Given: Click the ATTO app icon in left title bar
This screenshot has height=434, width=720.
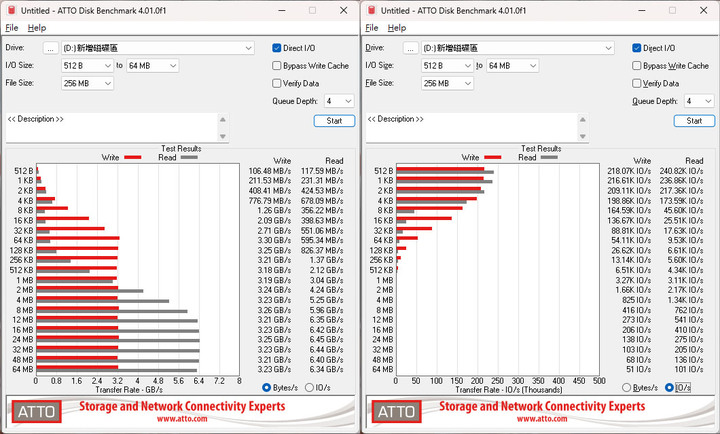Looking at the screenshot, I should [x=12, y=10].
